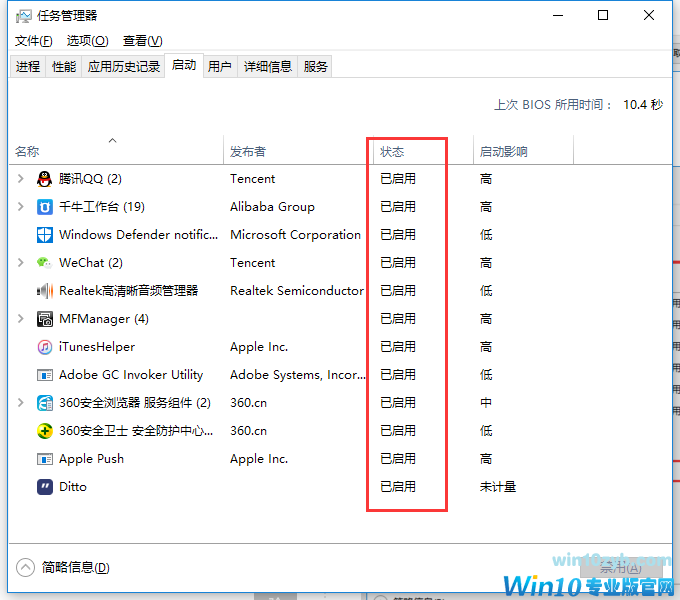Expand the MFManager group chevron
This screenshot has width=680, height=600.
pyautogui.click(x=21, y=319)
